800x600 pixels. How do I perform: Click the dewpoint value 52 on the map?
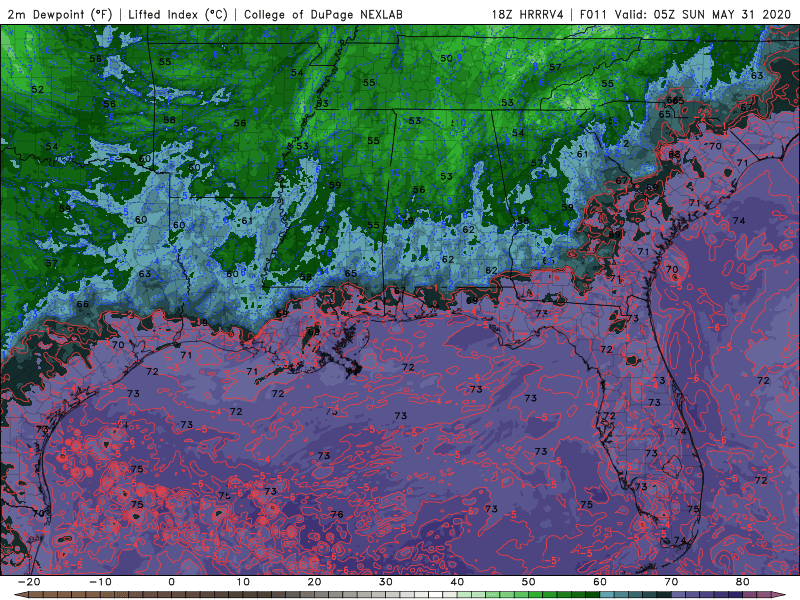(37, 89)
